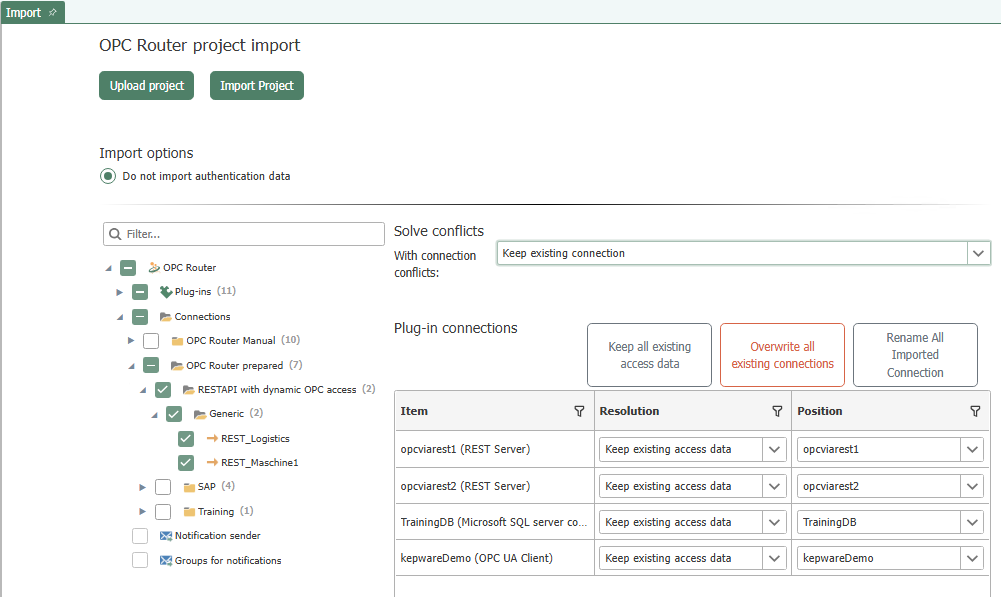The image size is (1001, 597).
Task: Click the pin icon on Import tab
Action: (x=52, y=12)
